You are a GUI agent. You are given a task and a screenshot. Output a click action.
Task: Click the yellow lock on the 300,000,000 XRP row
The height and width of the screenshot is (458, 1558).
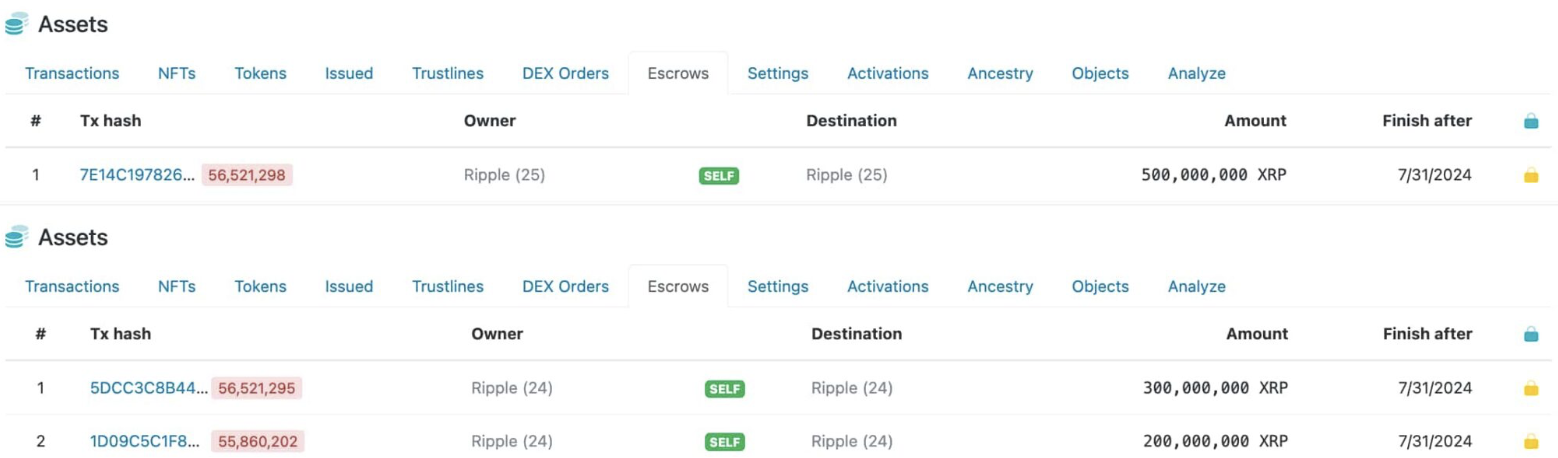[x=1530, y=388]
